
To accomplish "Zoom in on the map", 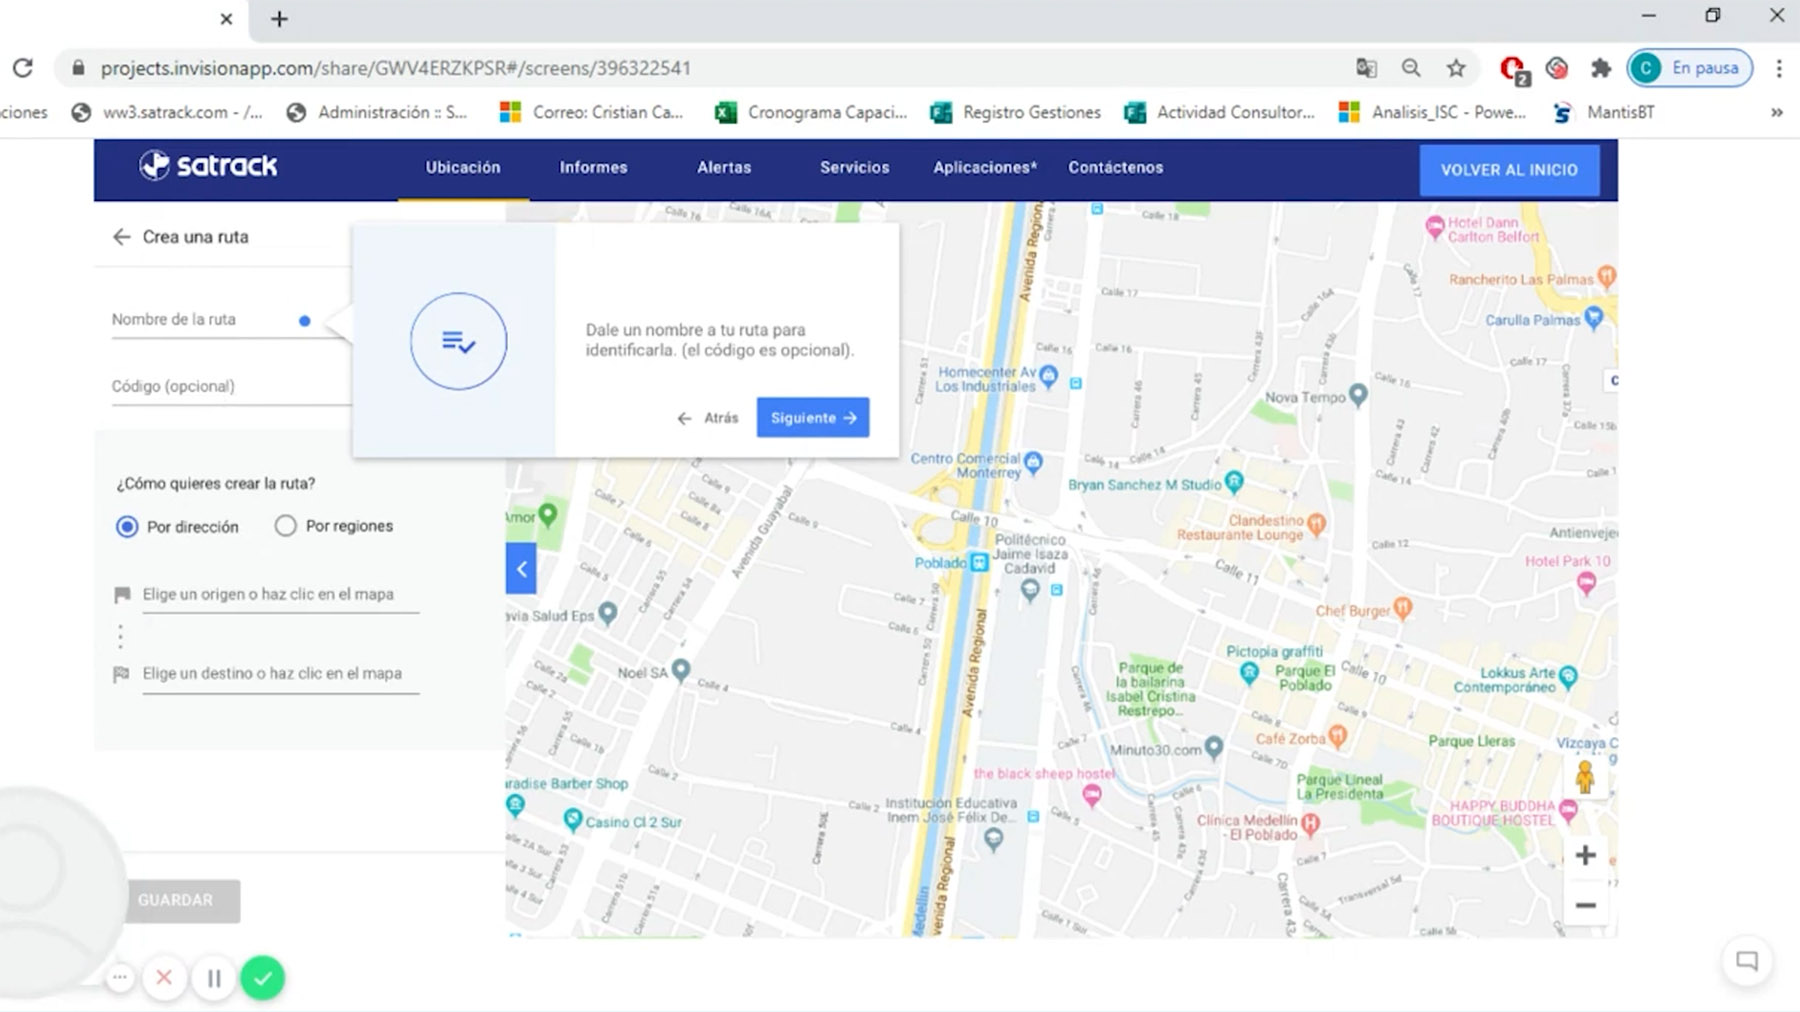I will (1585, 855).
